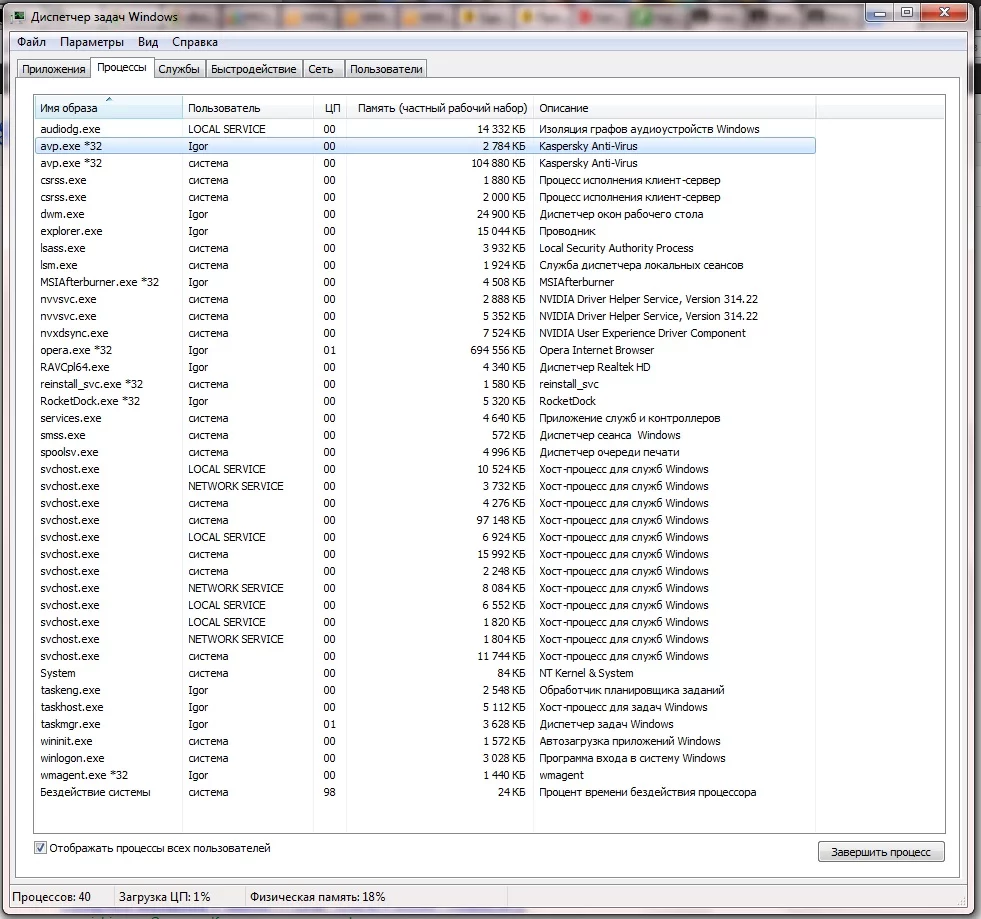Switch to the Службы tab
This screenshot has height=919, width=981.
tap(179, 69)
